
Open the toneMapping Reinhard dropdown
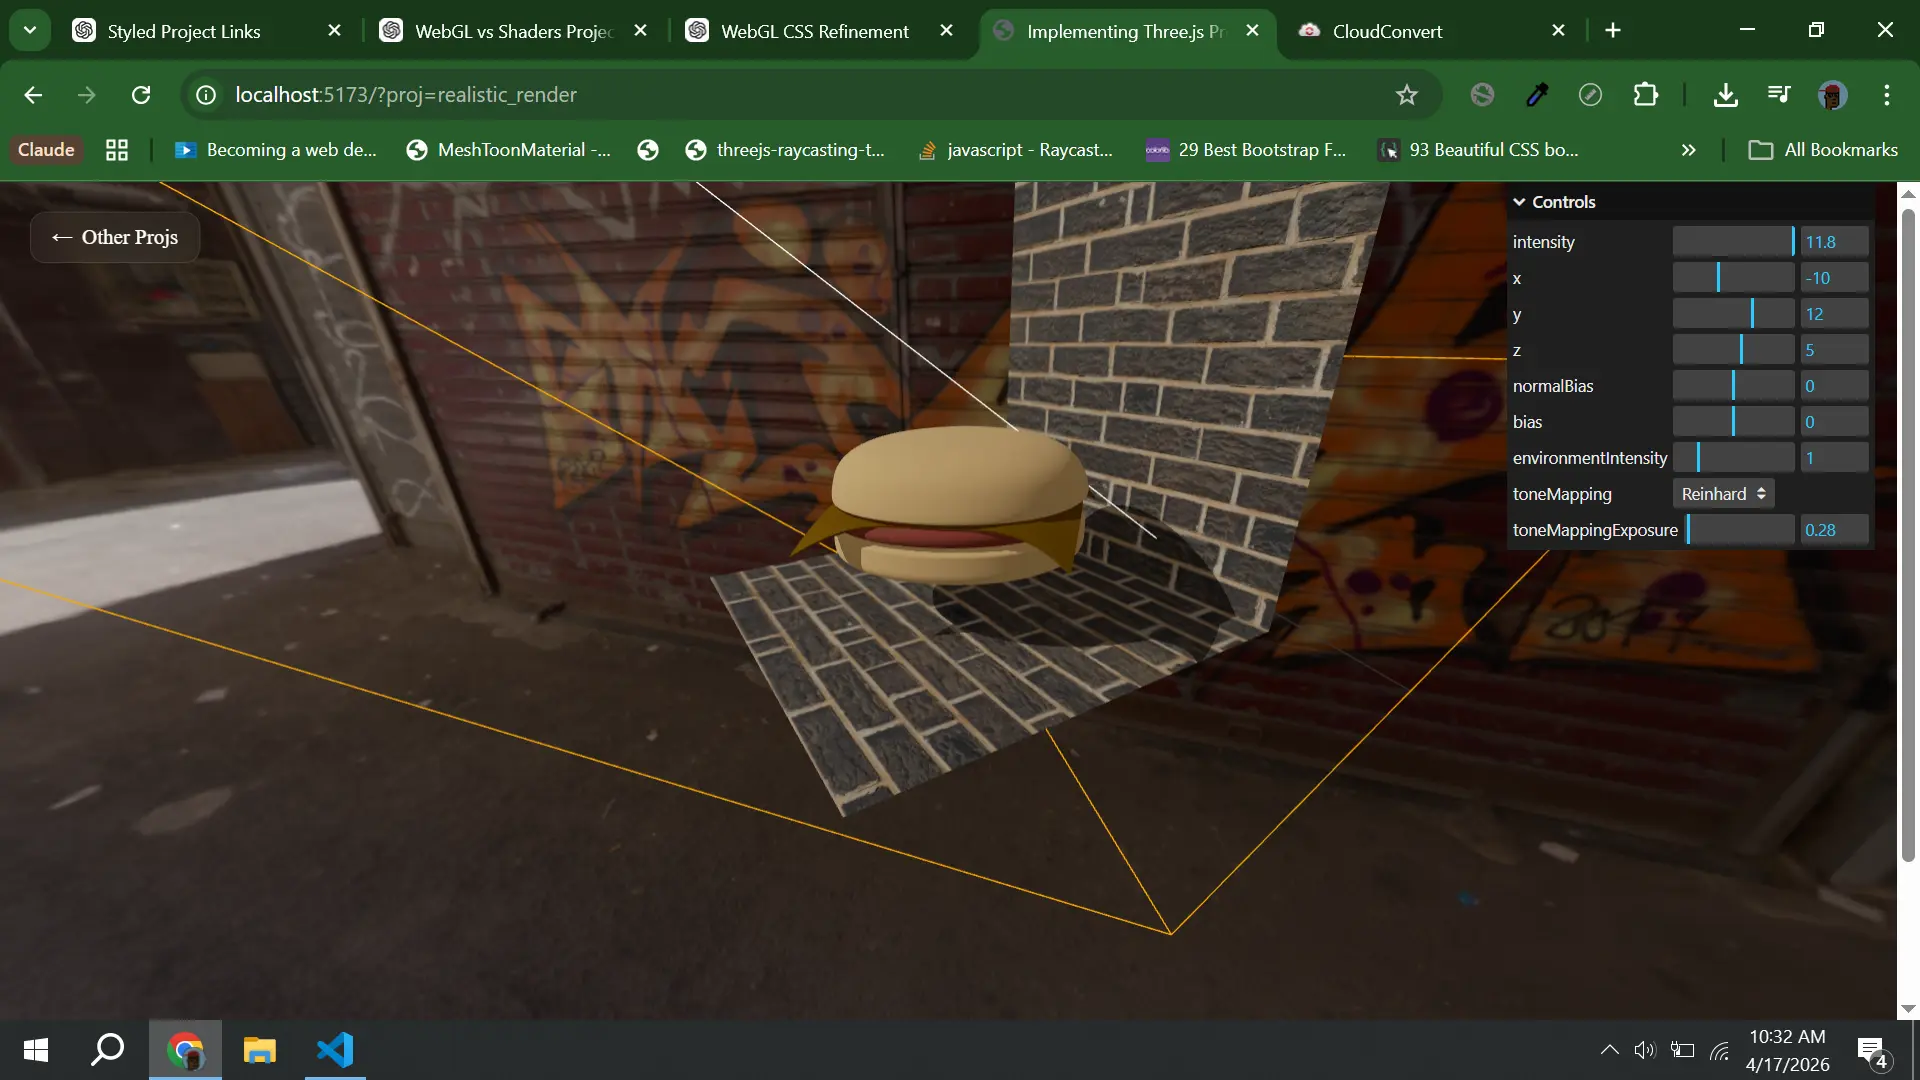pos(1723,494)
